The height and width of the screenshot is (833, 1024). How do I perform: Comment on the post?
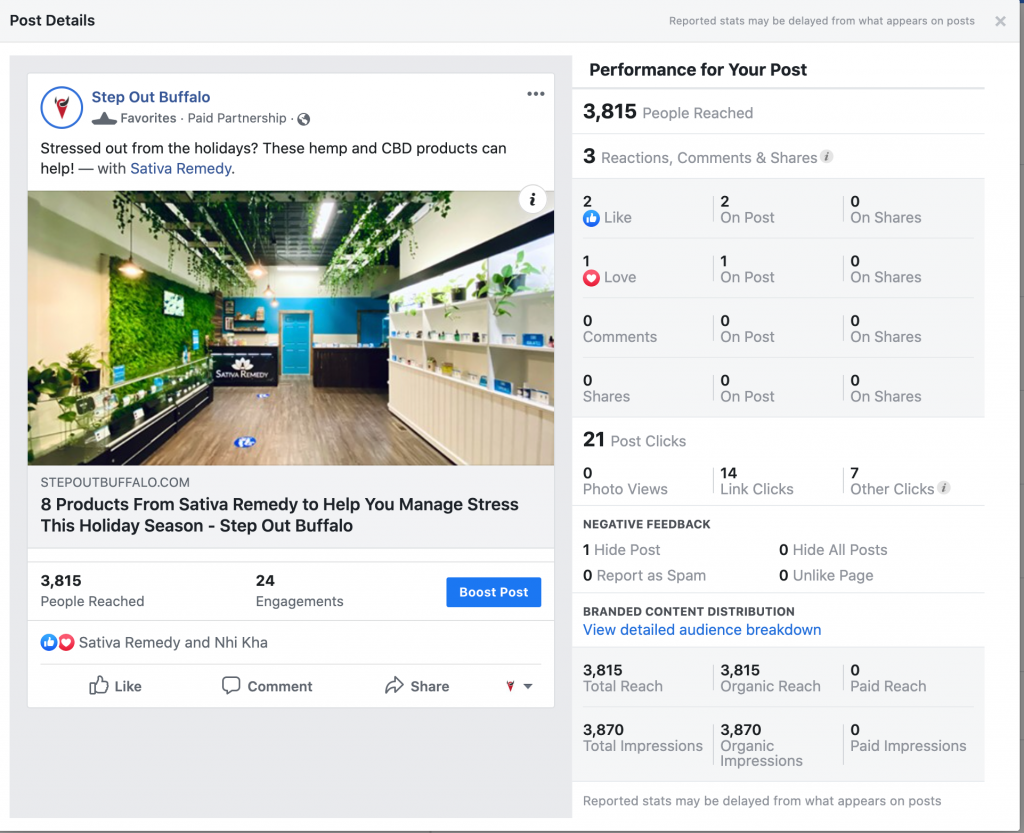pos(267,686)
